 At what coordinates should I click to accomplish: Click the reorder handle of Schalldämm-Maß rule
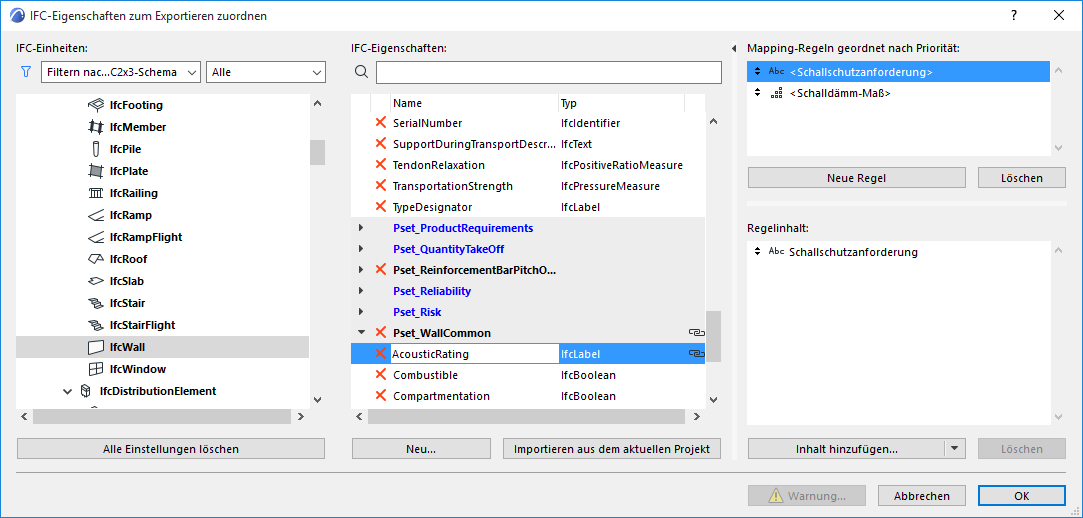coord(758,93)
